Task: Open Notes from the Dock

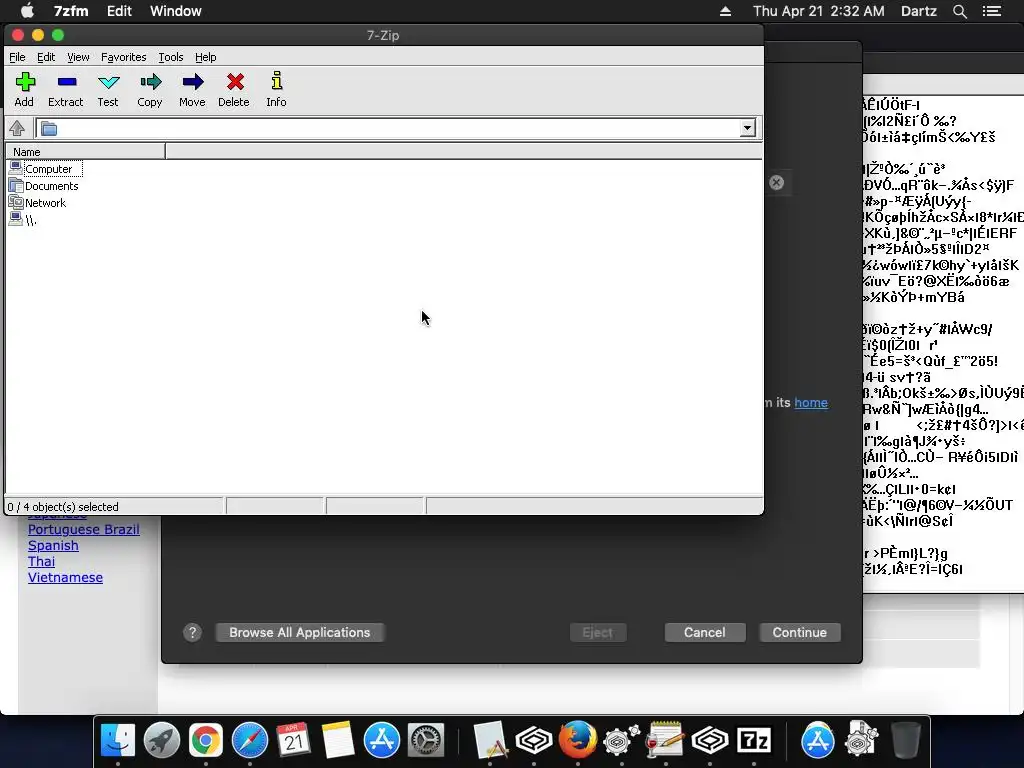Action: (338, 741)
